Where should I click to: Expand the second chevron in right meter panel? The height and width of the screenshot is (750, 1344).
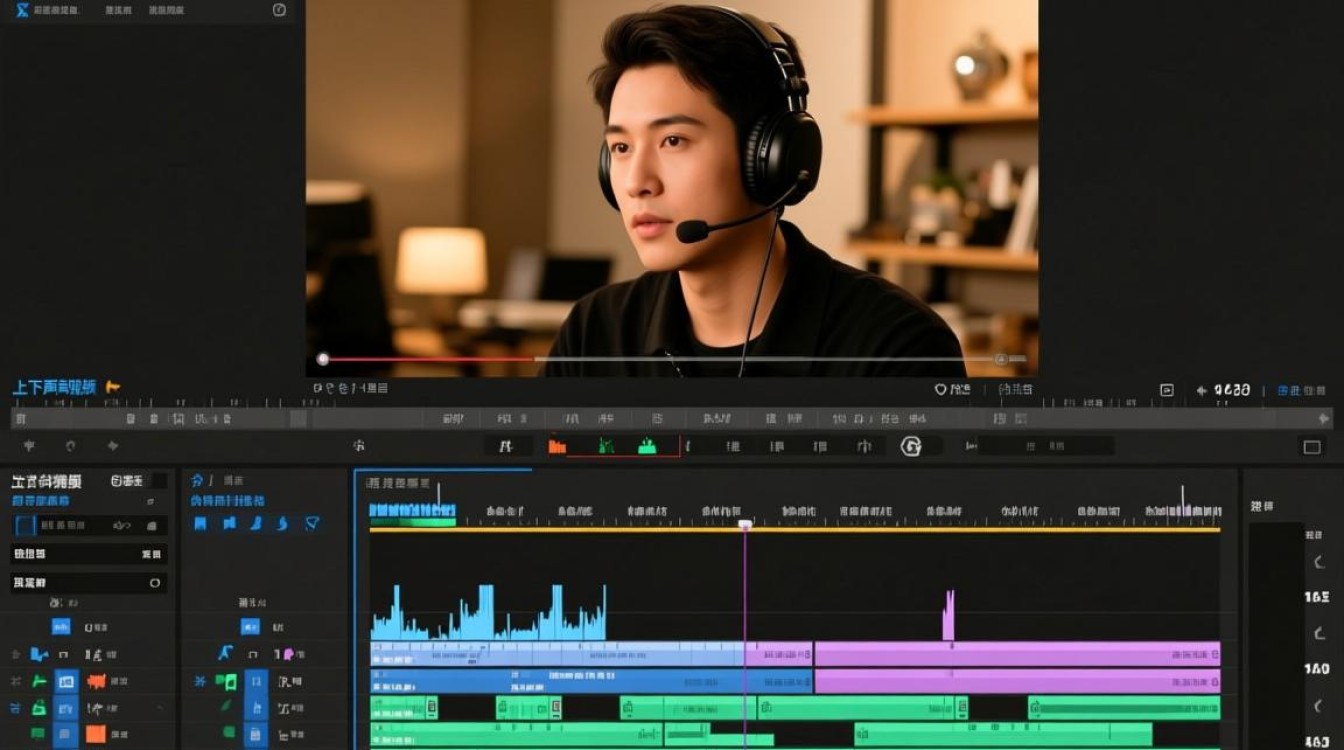(1318, 634)
